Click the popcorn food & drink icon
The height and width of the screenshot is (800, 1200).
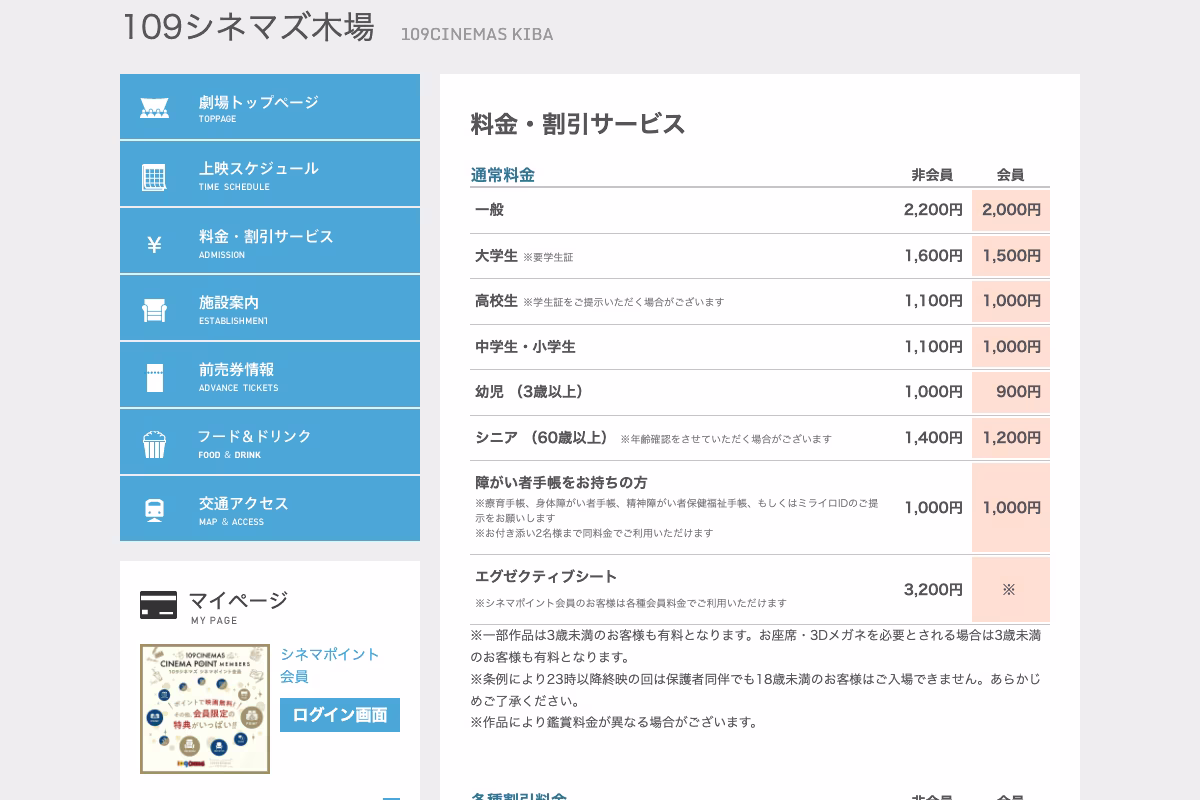(x=154, y=444)
